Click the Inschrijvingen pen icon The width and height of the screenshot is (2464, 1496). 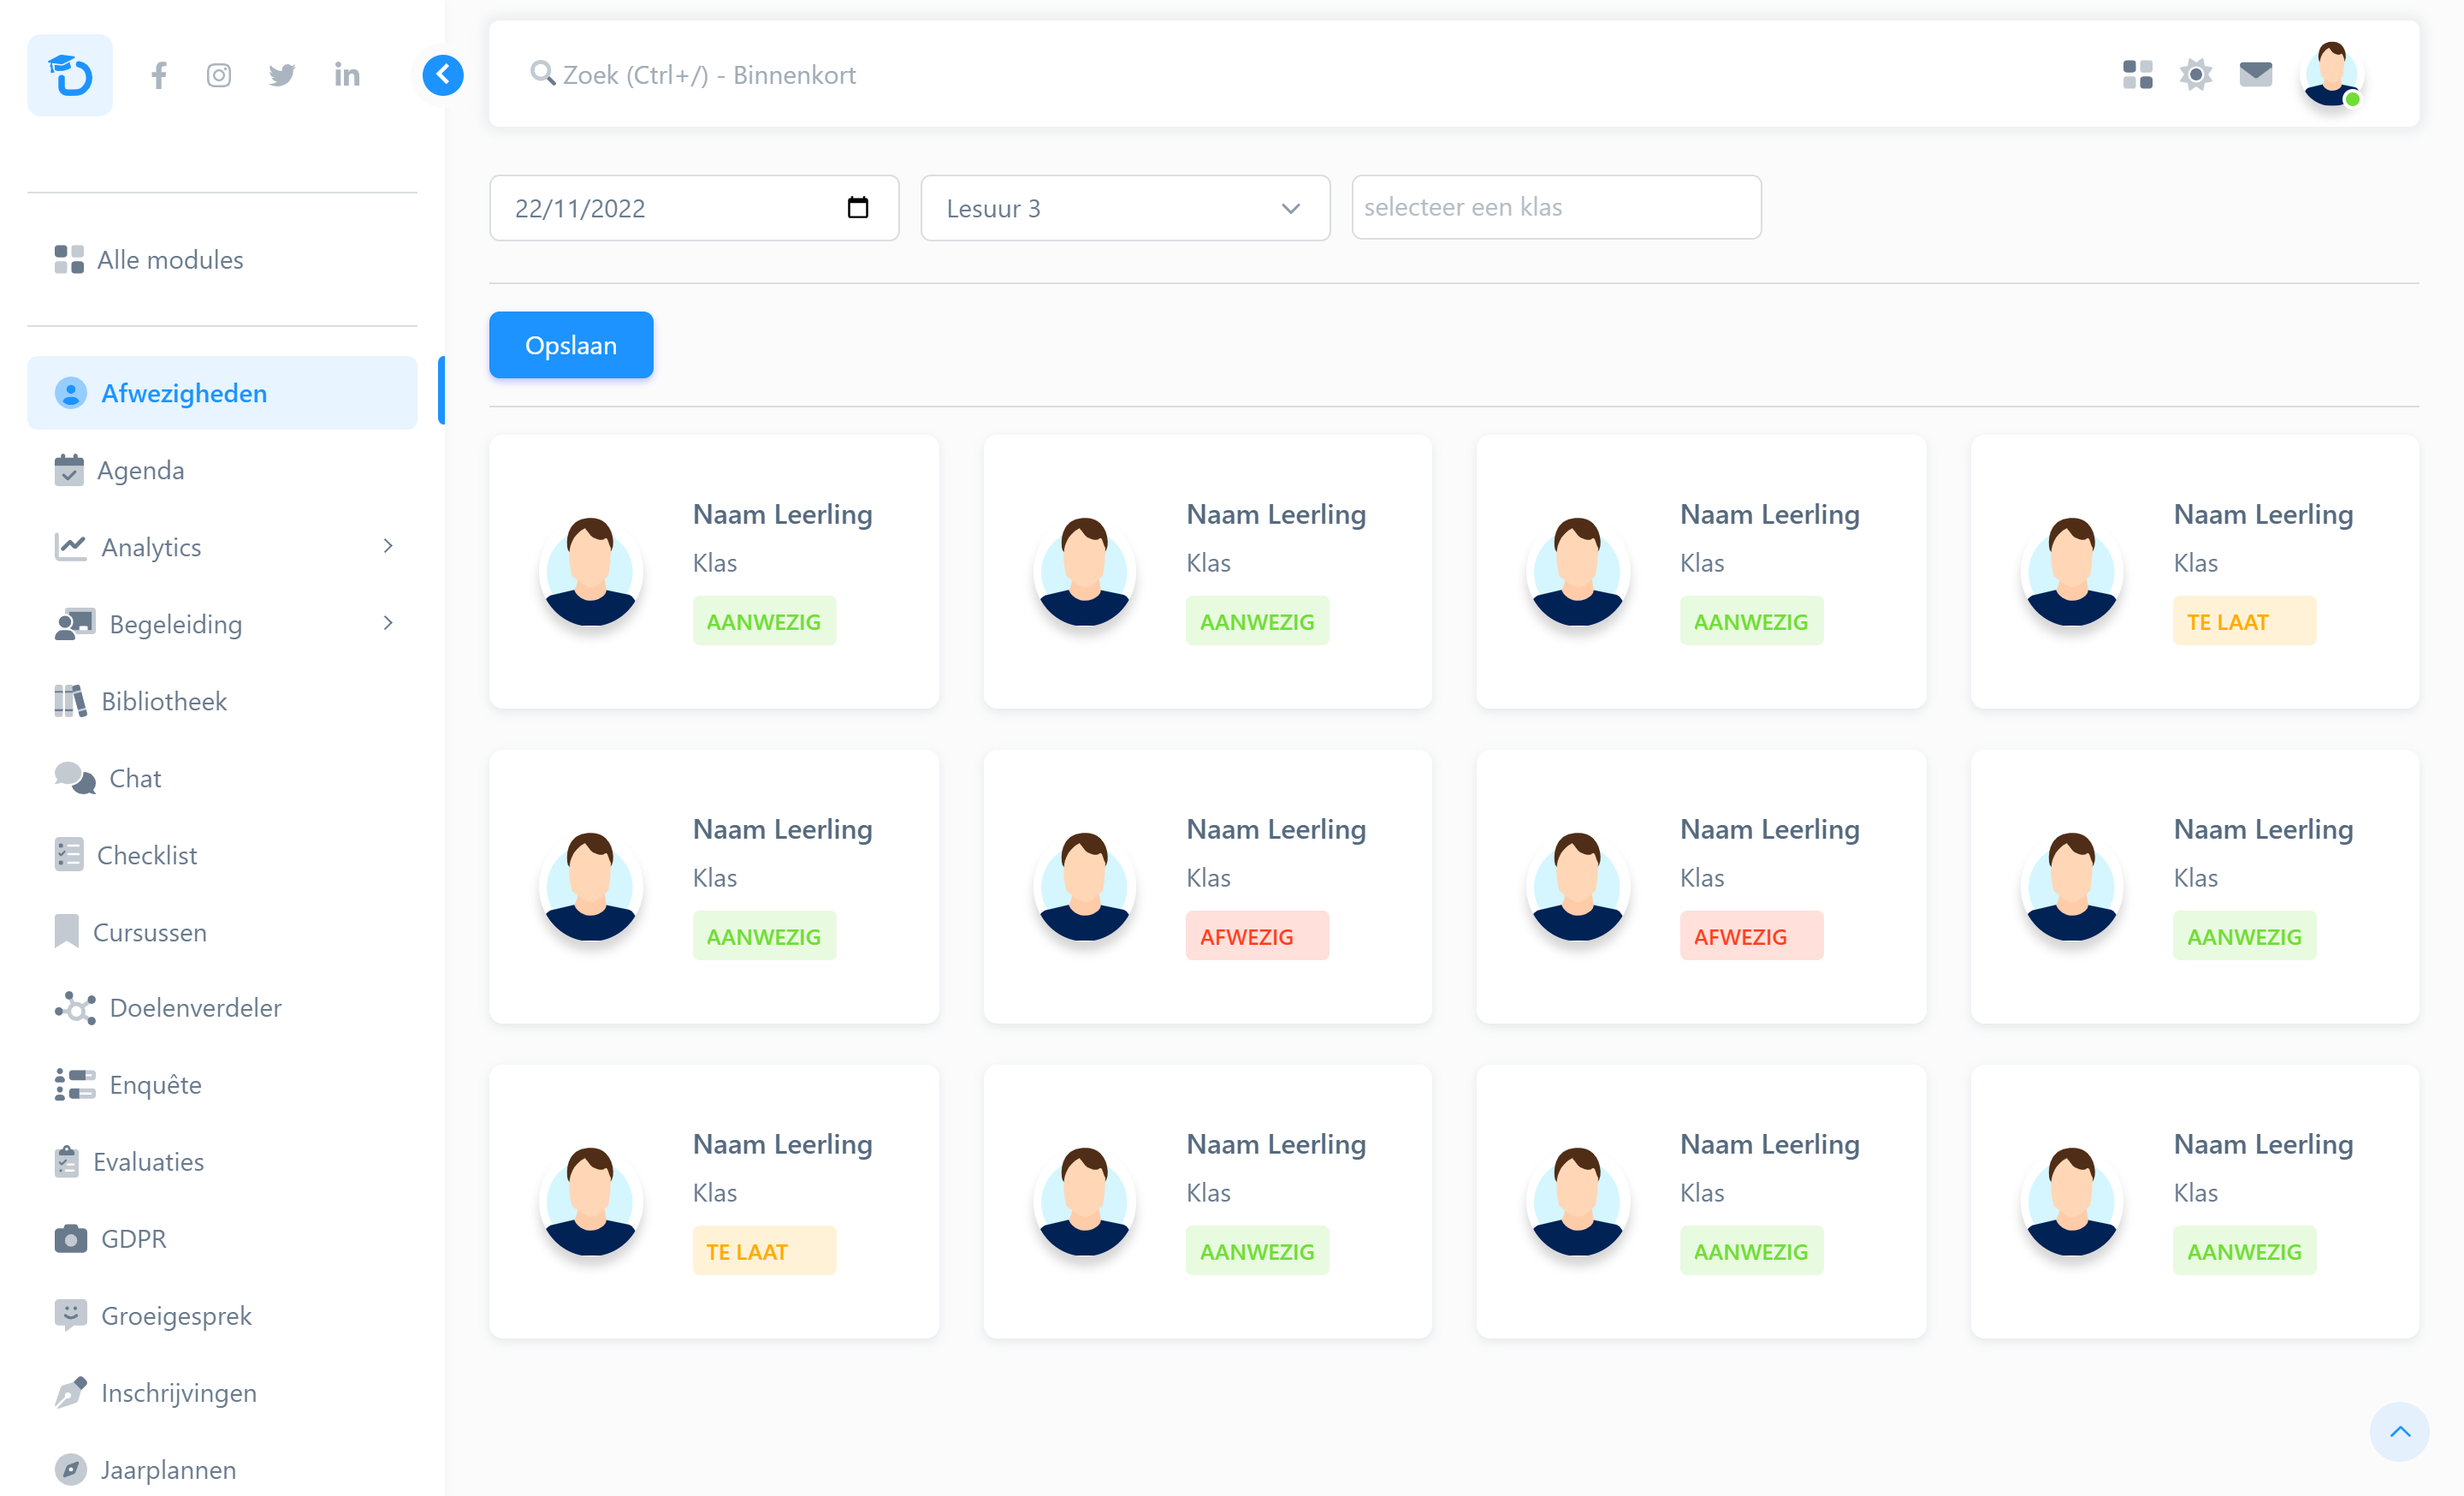71,1392
